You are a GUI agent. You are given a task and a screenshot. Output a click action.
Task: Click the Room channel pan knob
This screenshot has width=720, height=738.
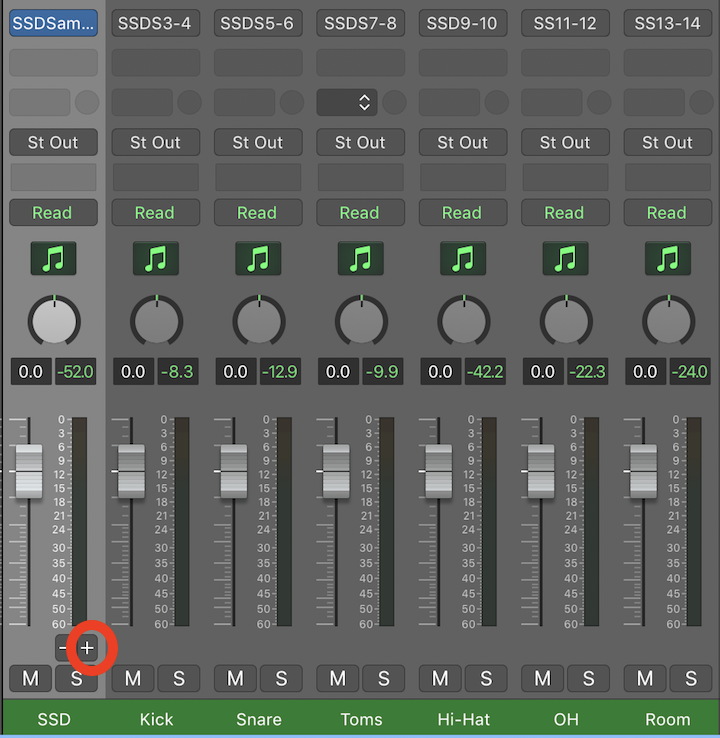tap(669, 321)
